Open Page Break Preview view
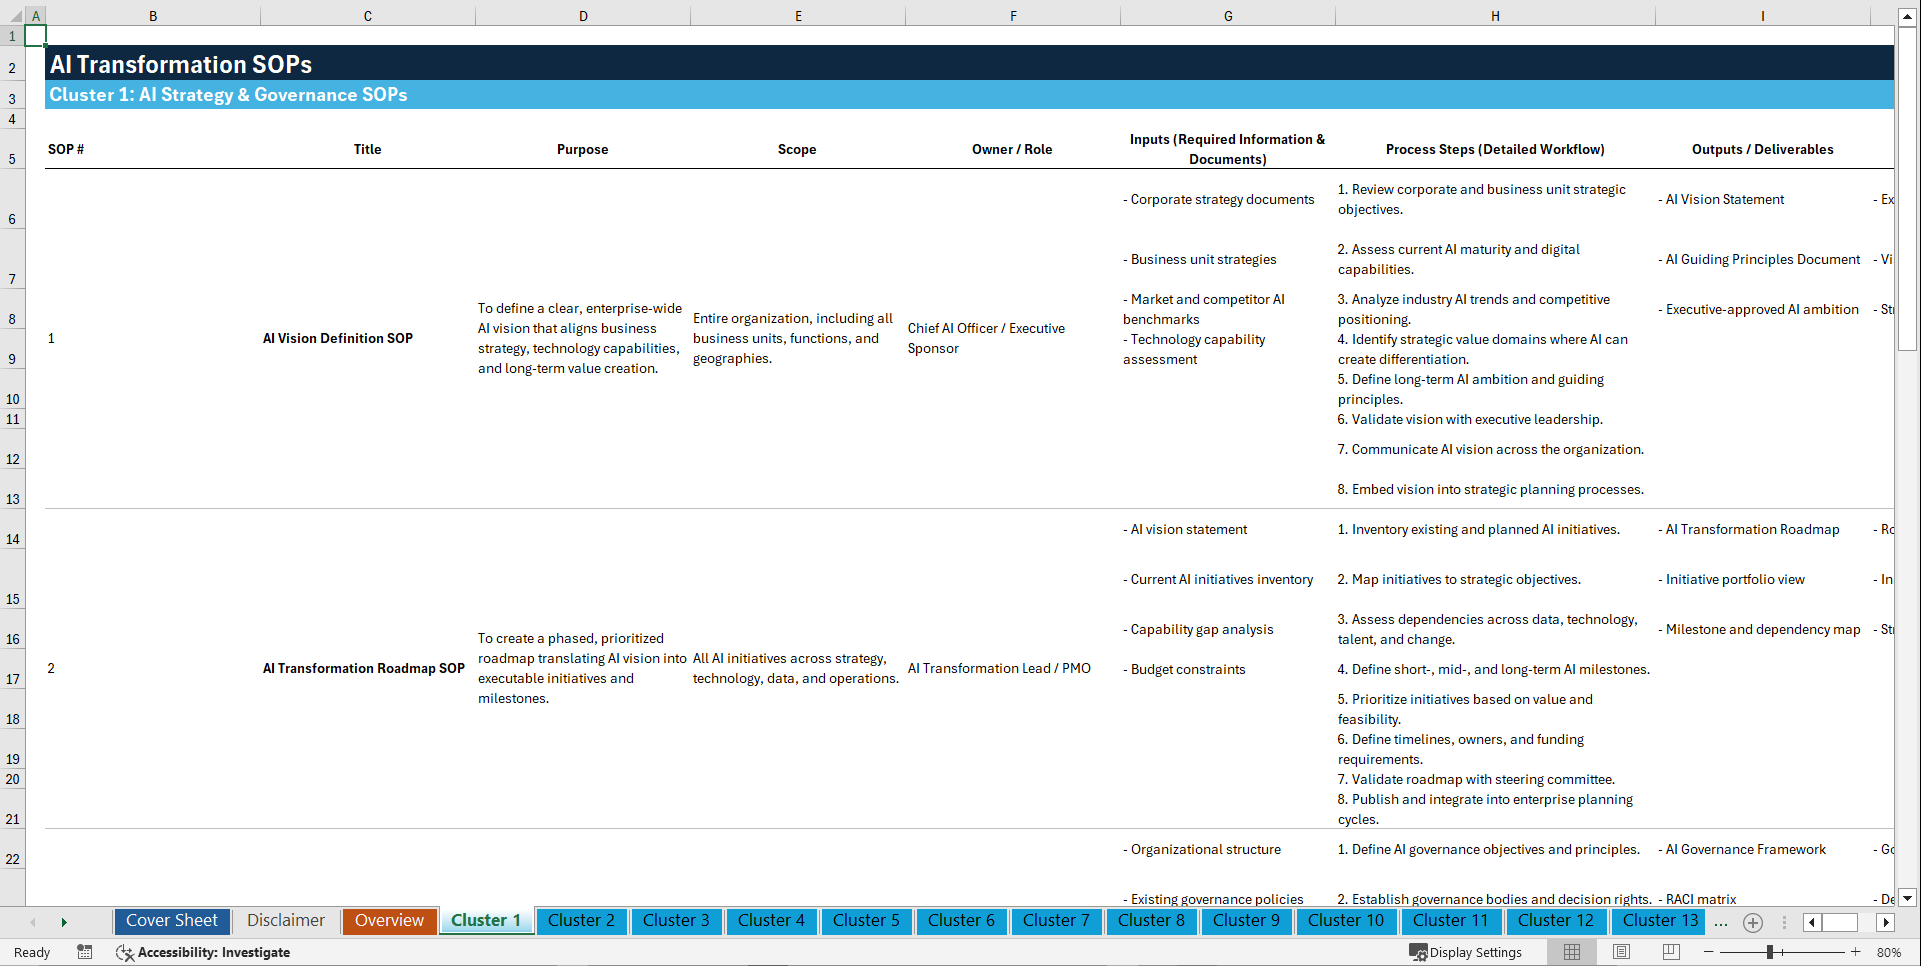The width and height of the screenshot is (1921, 966). [x=1669, y=952]
